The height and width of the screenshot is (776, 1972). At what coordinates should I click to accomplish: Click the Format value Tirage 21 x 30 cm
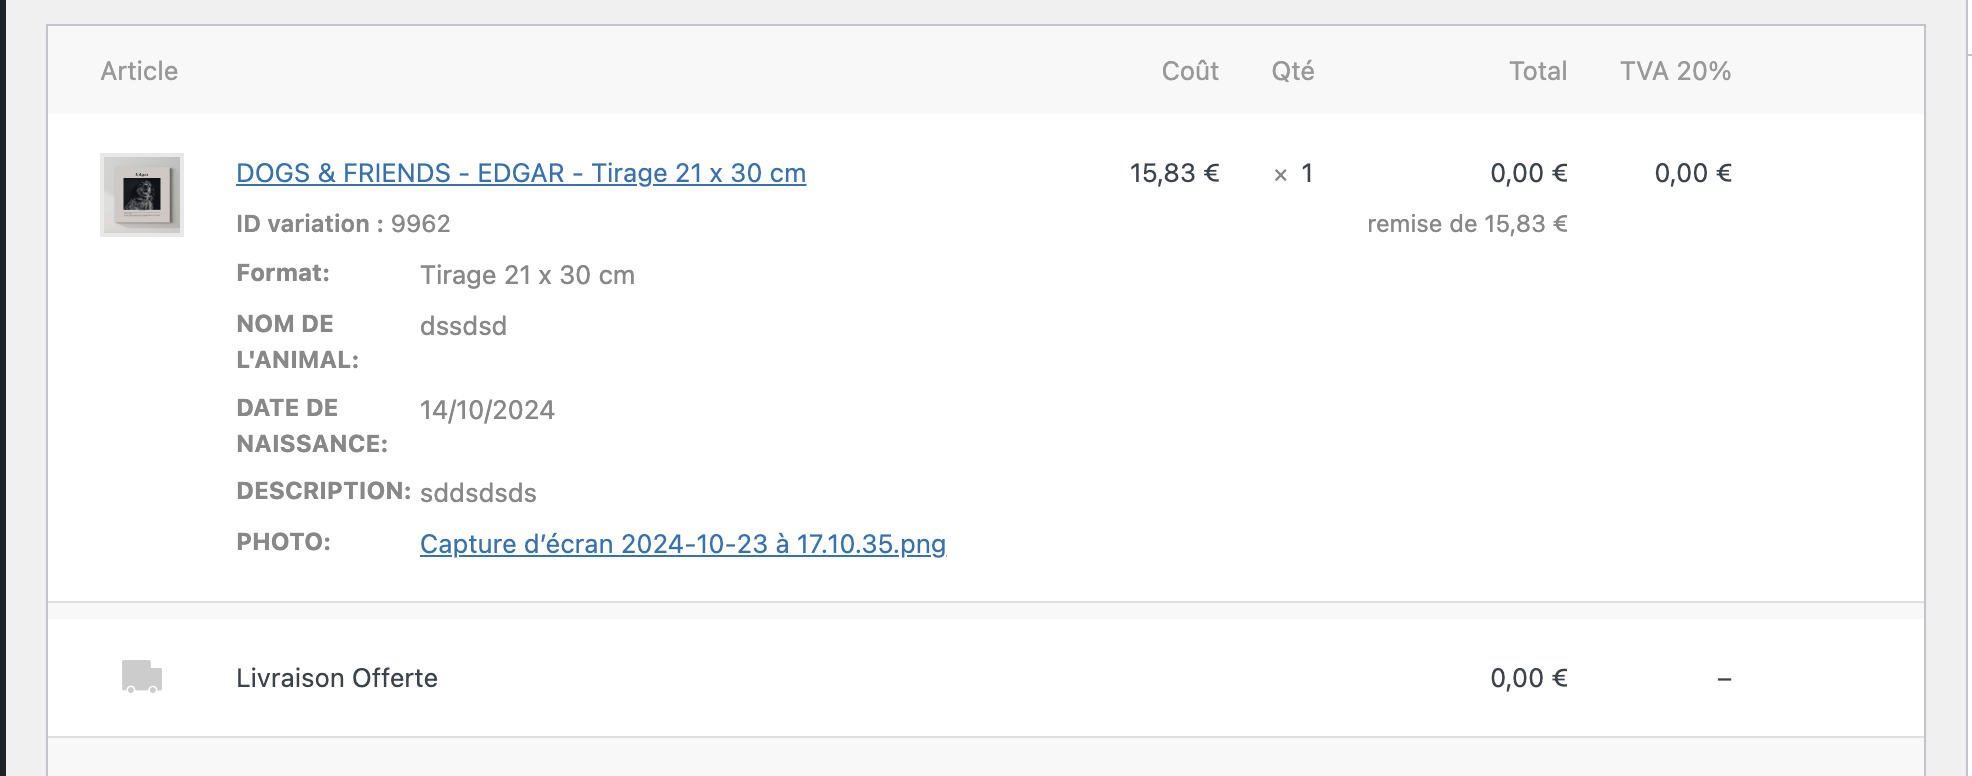pyautogui.click(x=527, y=275)
